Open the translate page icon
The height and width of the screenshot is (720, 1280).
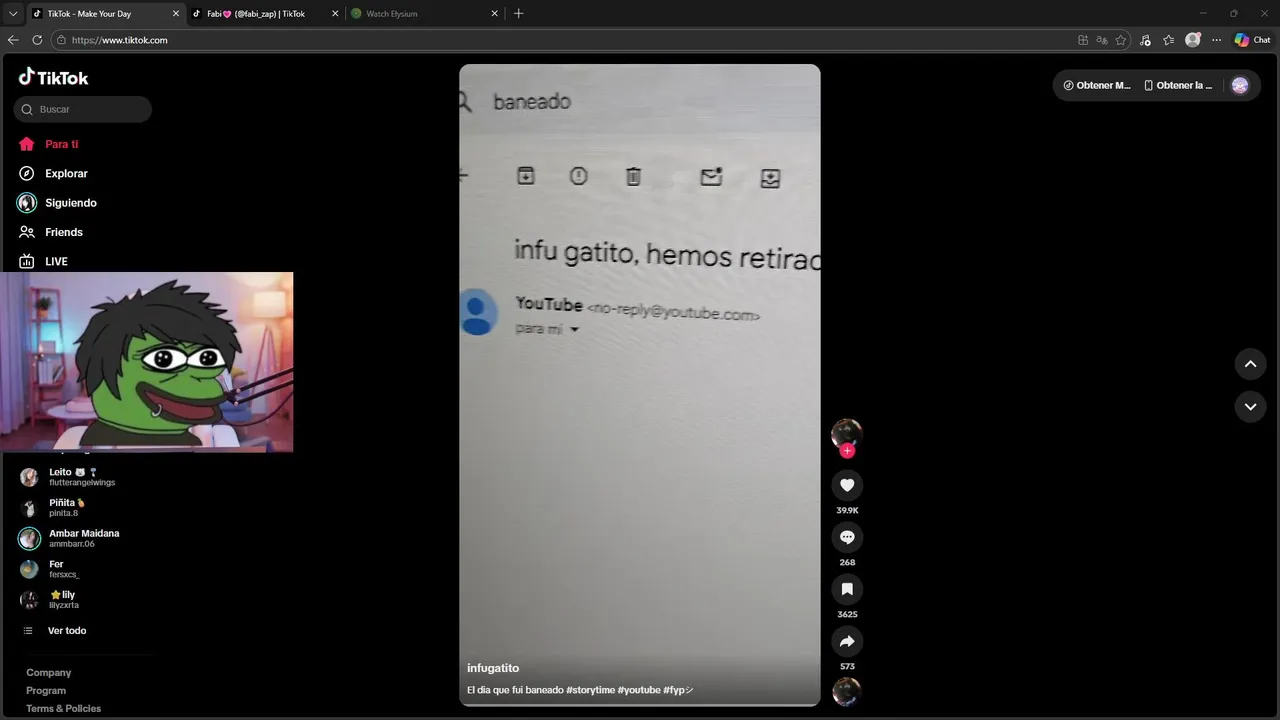tap(1102, 40)
